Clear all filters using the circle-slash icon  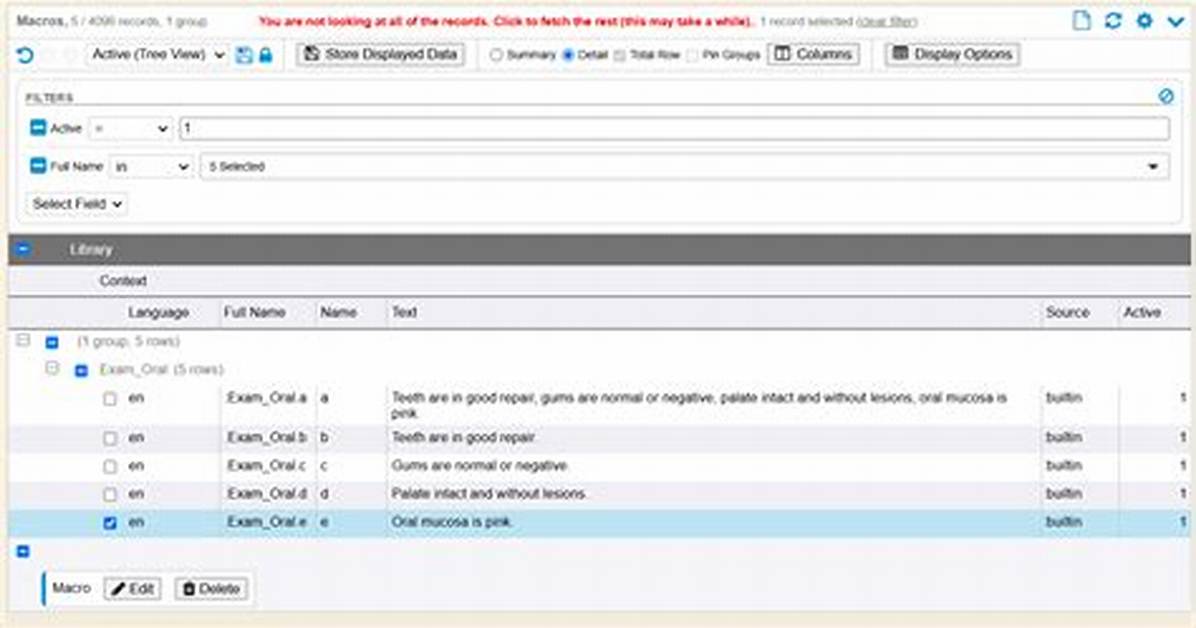(x=1165, y=95)
